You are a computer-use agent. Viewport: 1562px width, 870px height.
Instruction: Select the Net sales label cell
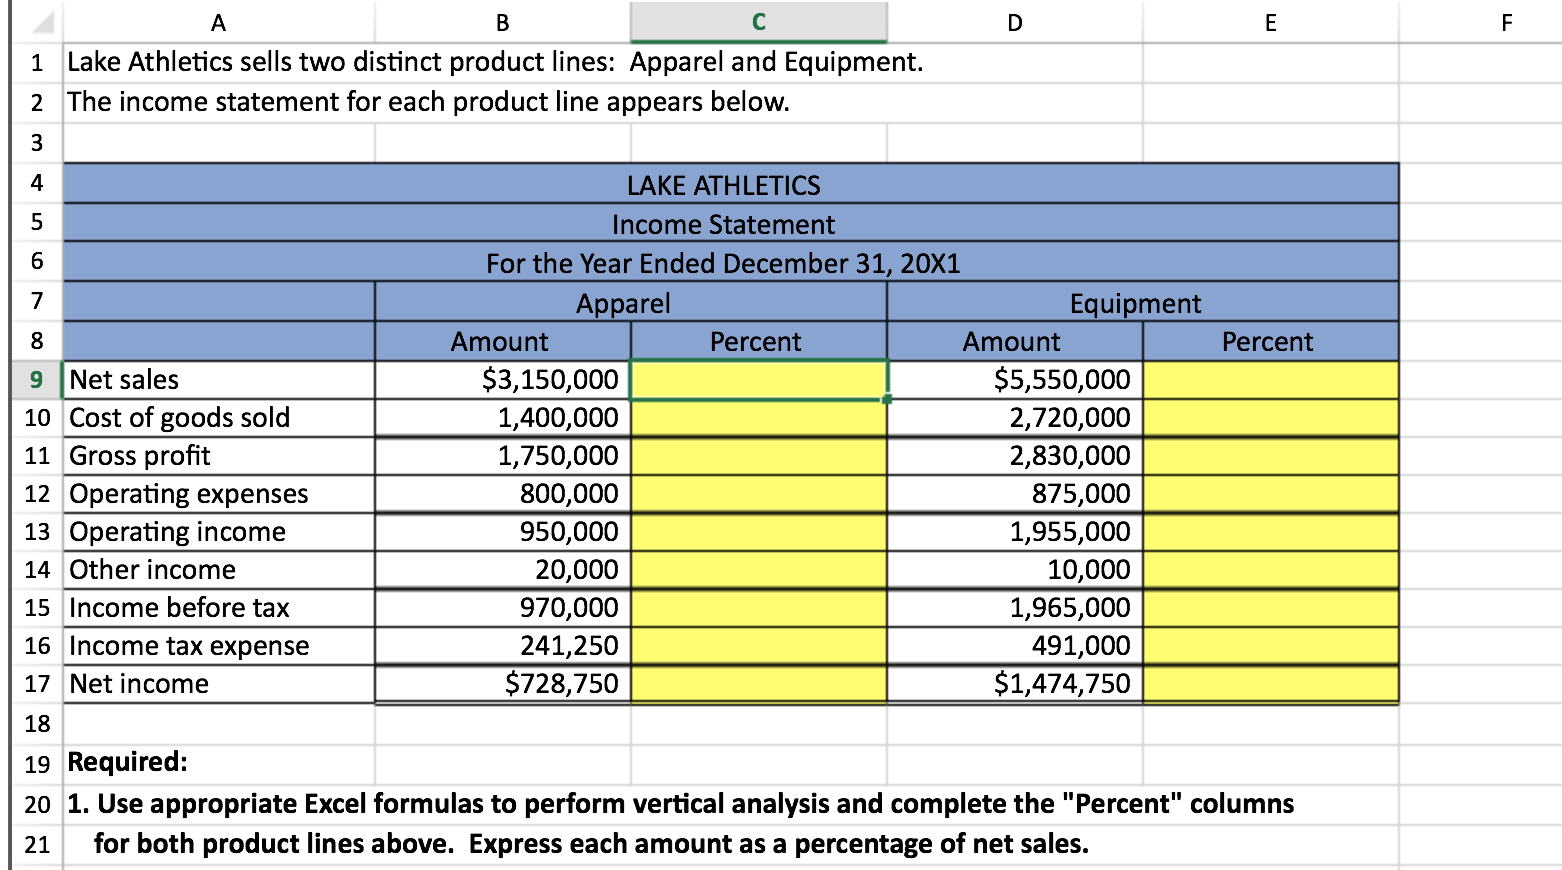[x=219, y=380]
